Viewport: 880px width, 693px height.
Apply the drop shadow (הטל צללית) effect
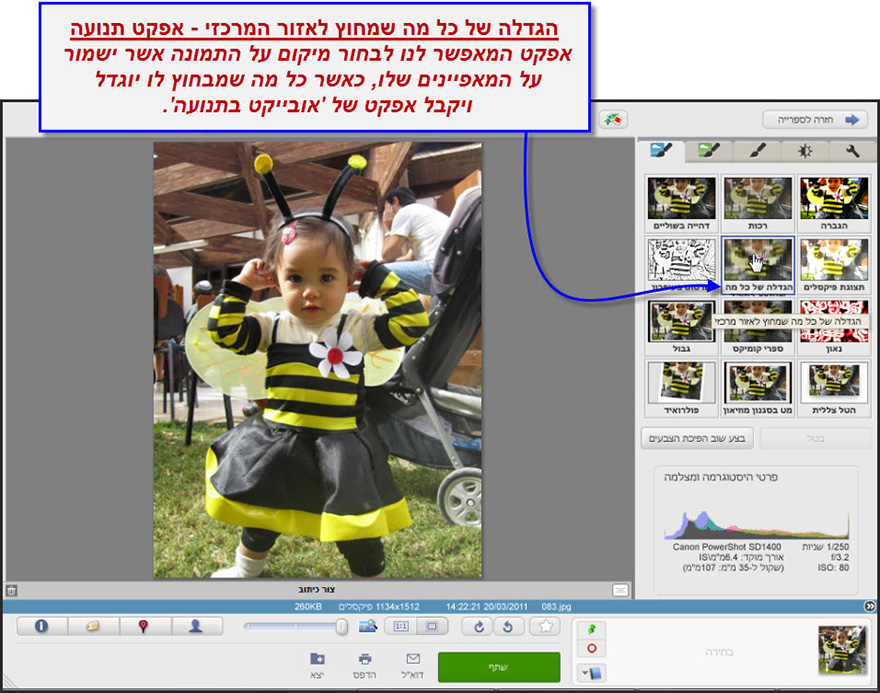[x=834, y=390]
